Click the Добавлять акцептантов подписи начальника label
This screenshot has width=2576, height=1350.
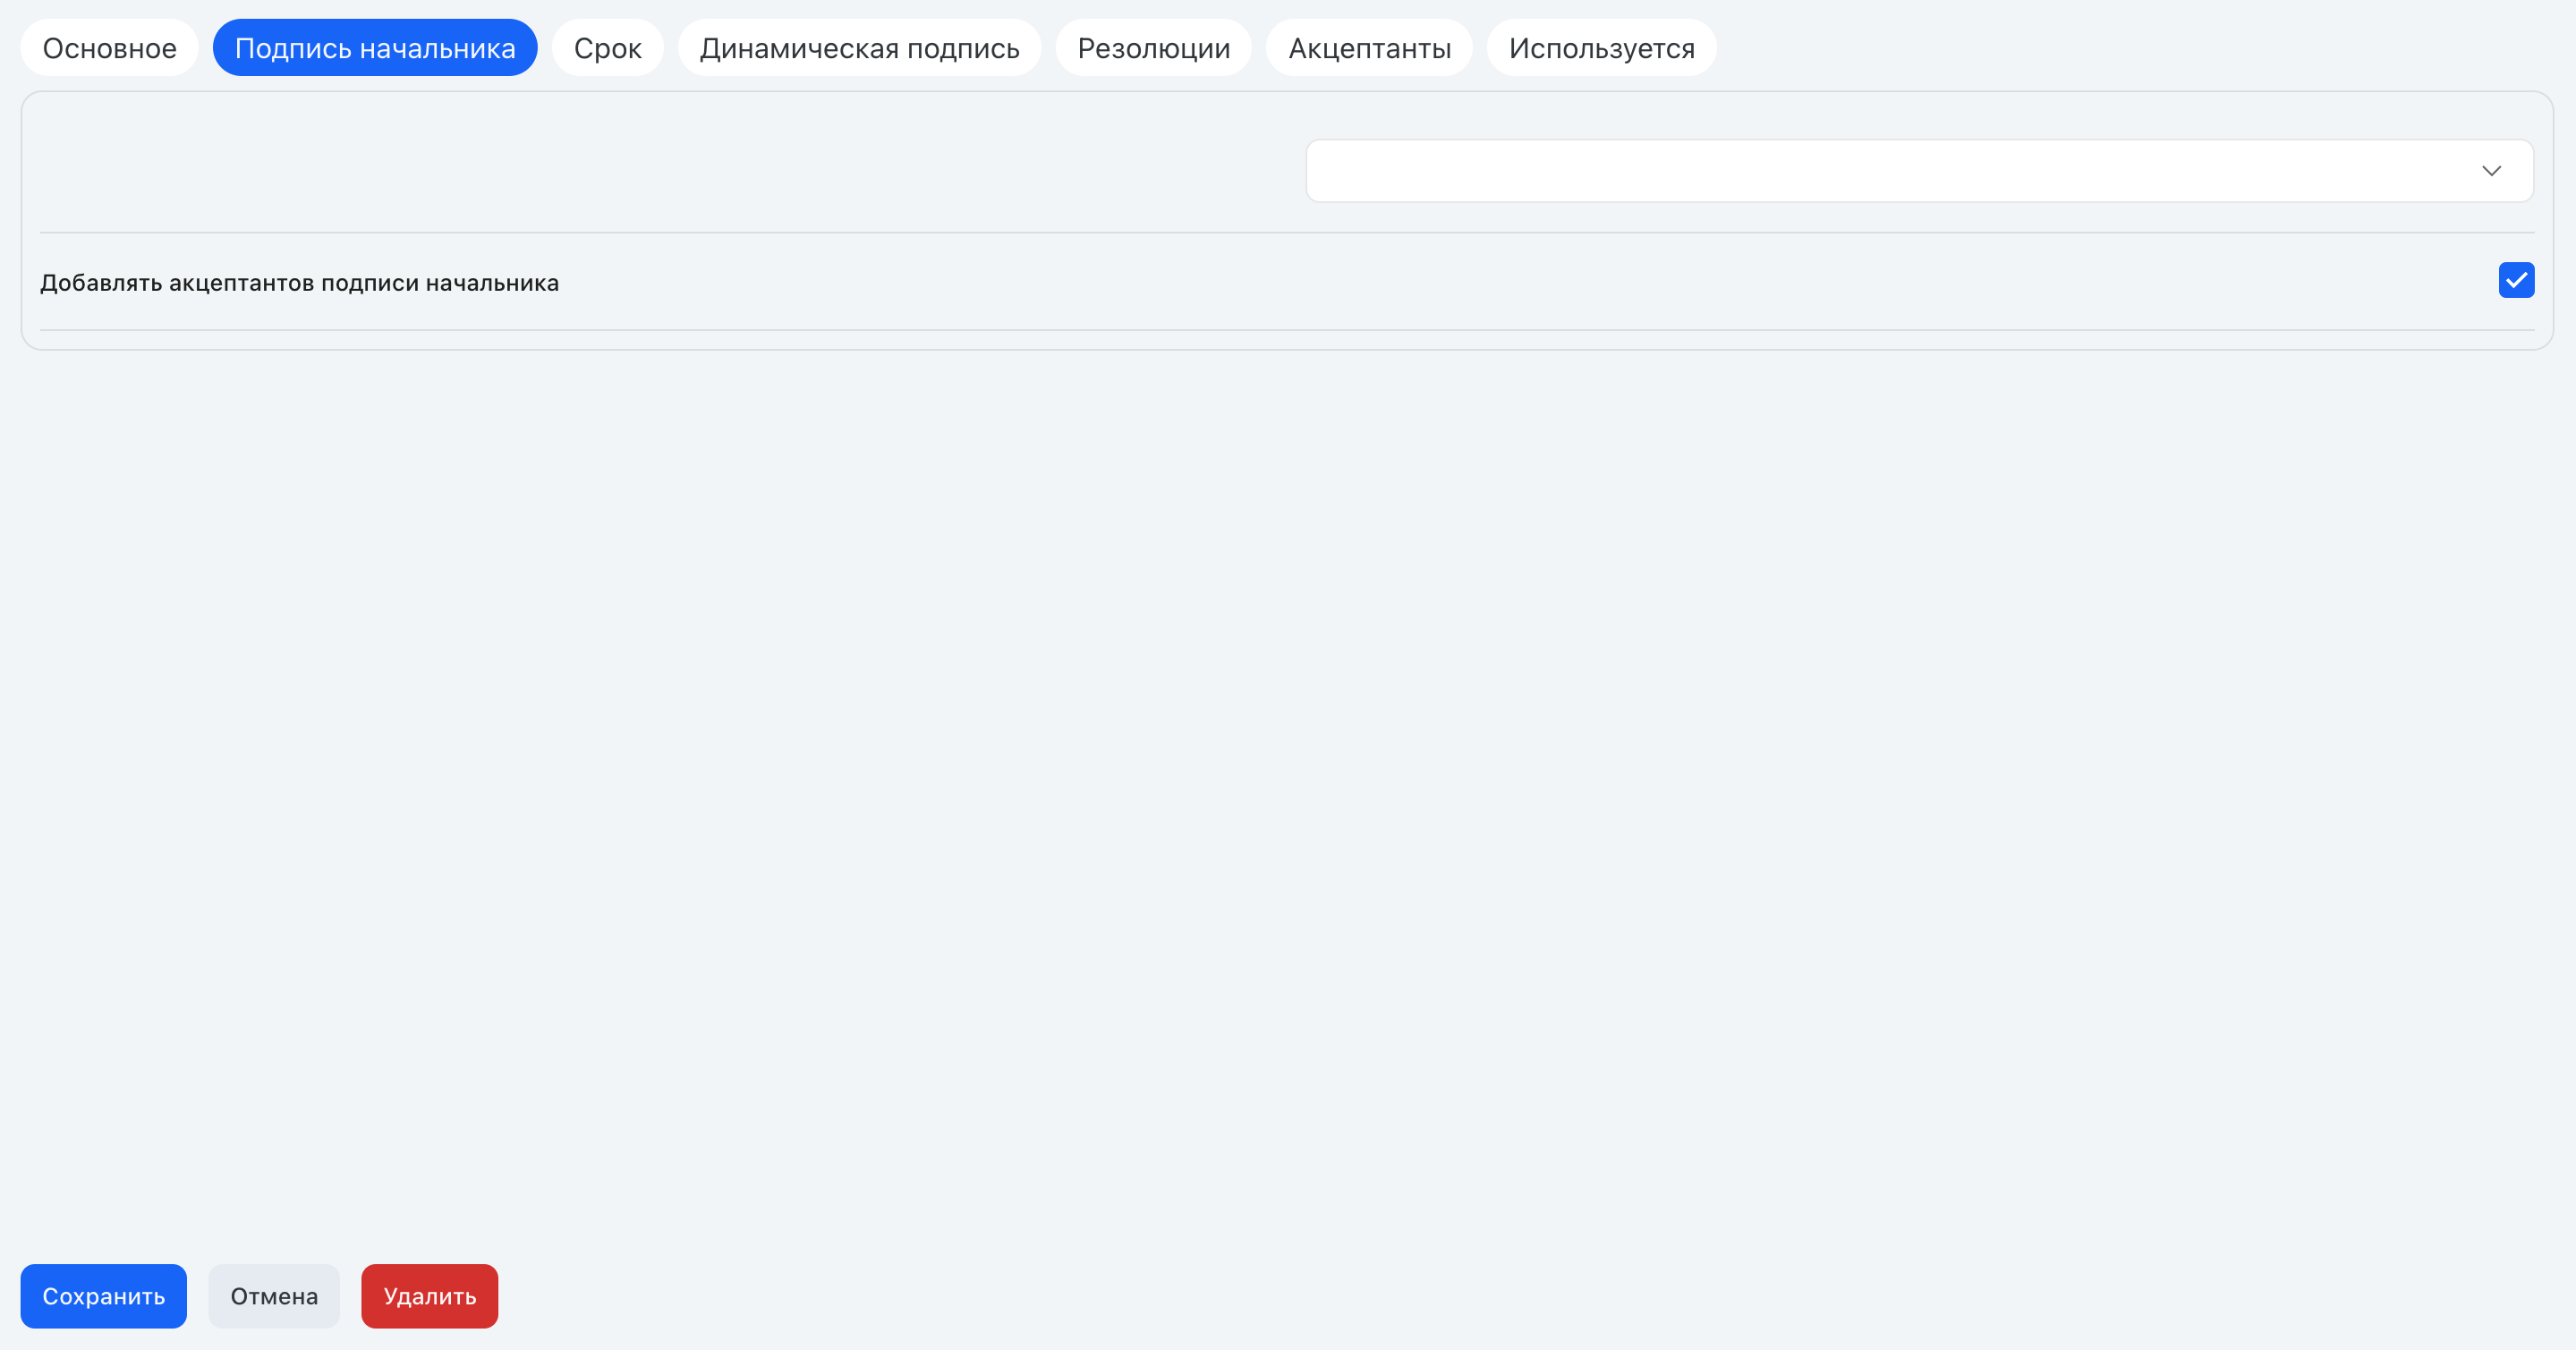click(299, 283)
